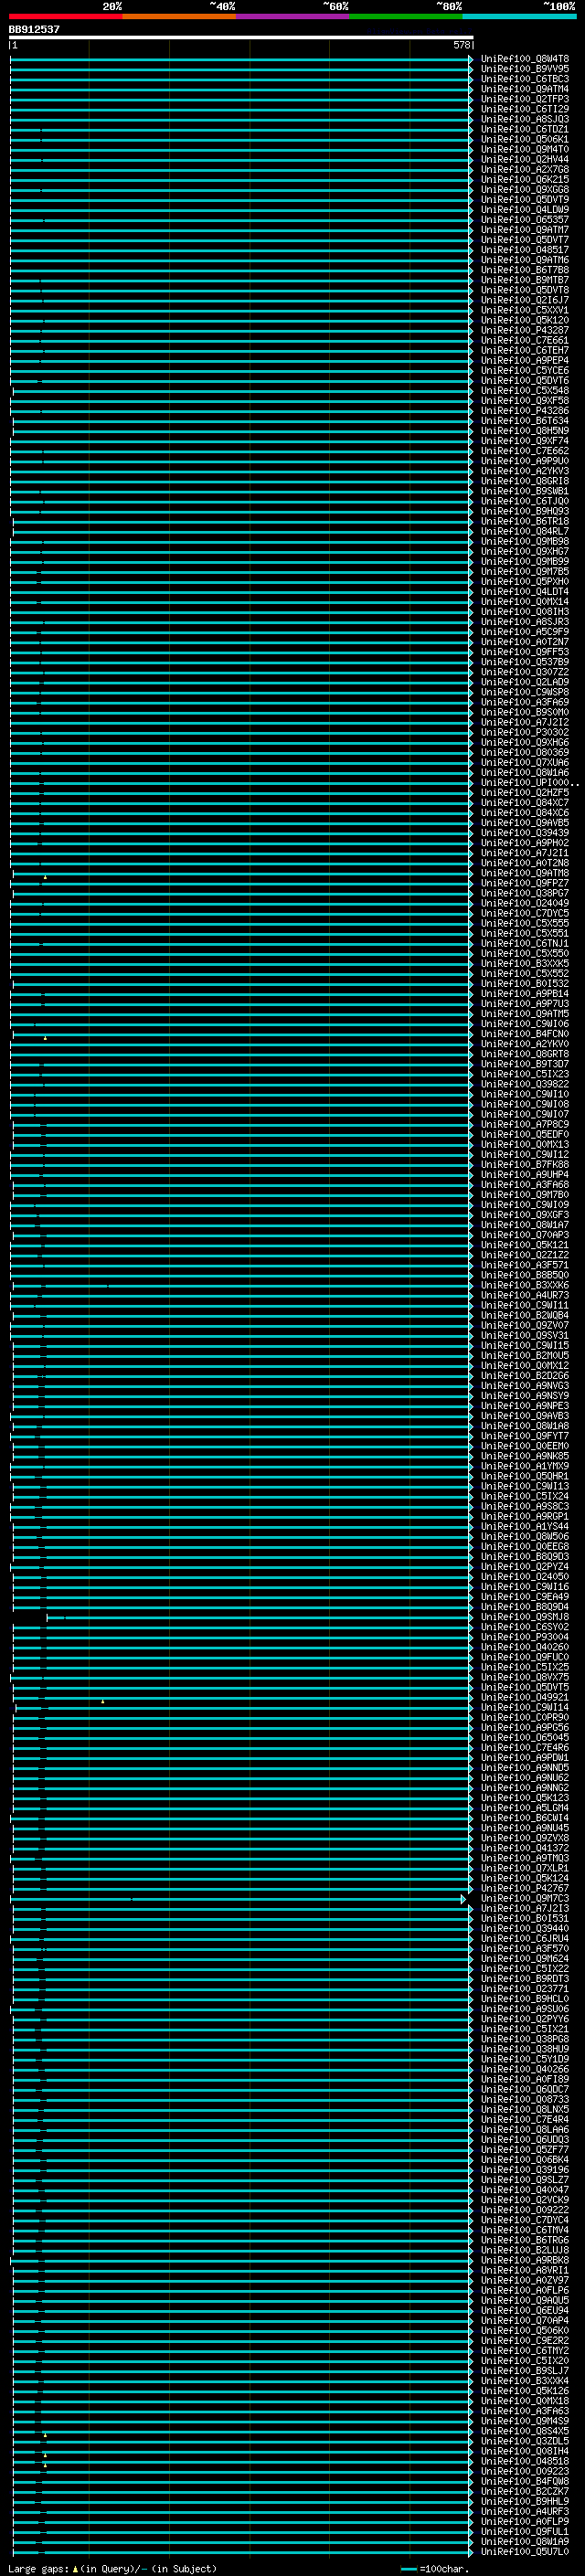Click the UniRef100_B6T7B8 label
This screenshot has height=2576, width=585.
point(524,270)
